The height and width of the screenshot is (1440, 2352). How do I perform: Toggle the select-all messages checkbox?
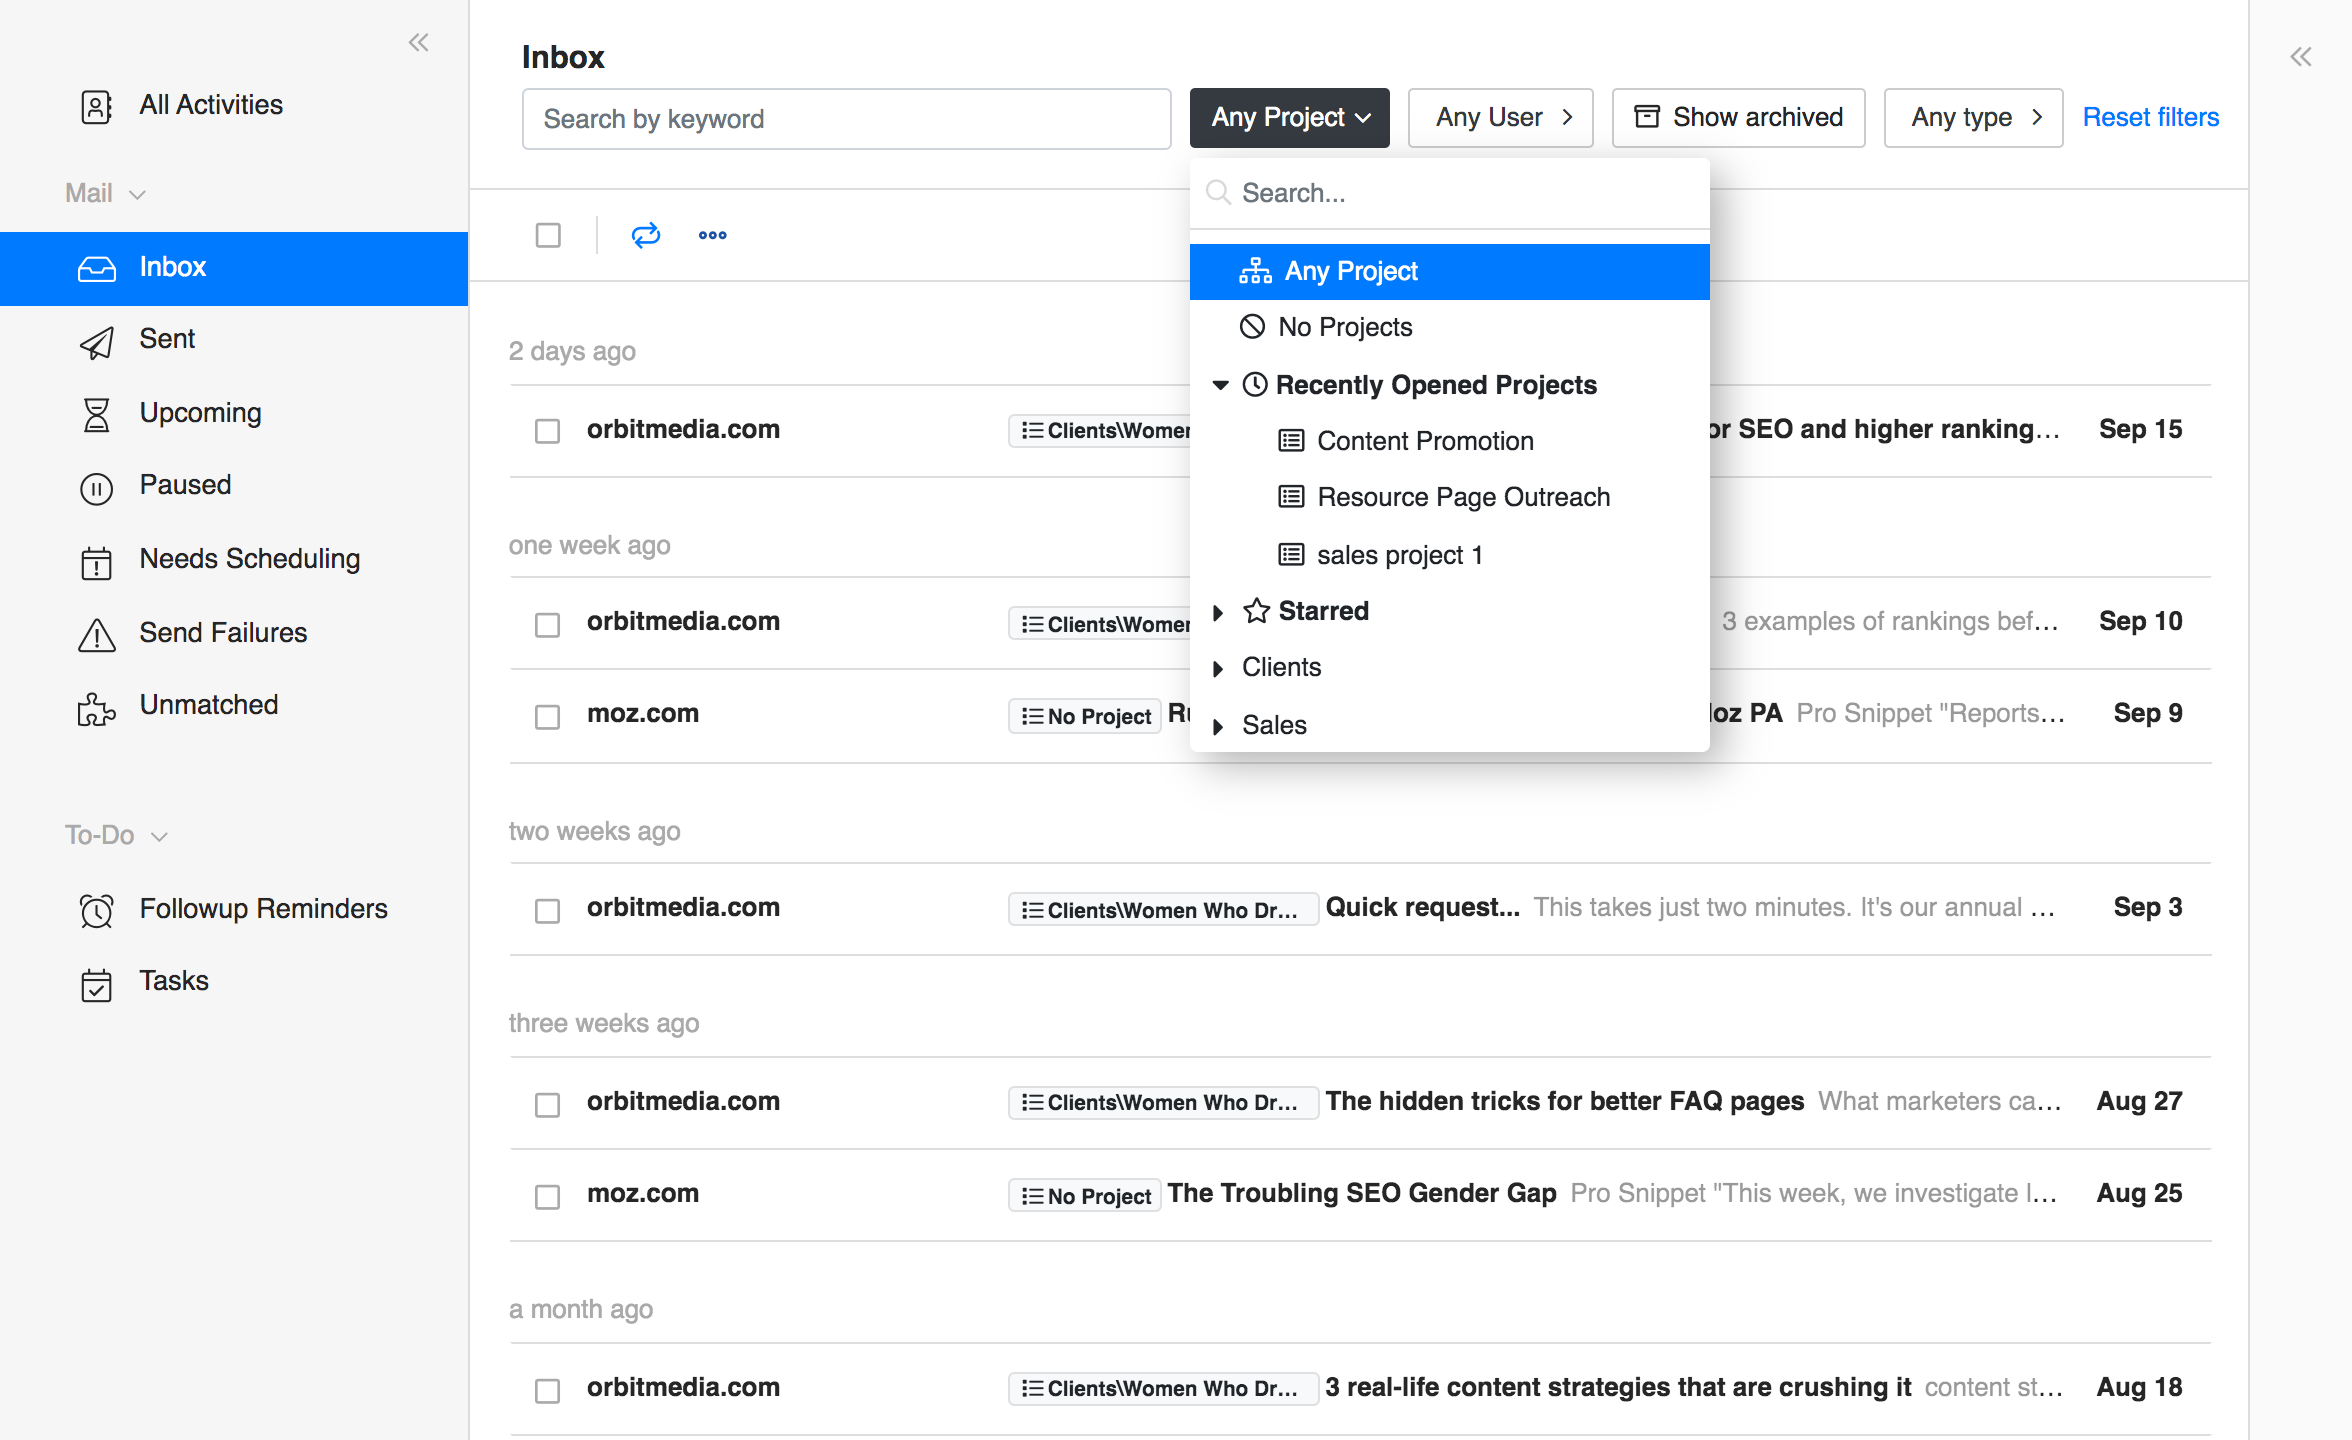[x=548, y=235]
